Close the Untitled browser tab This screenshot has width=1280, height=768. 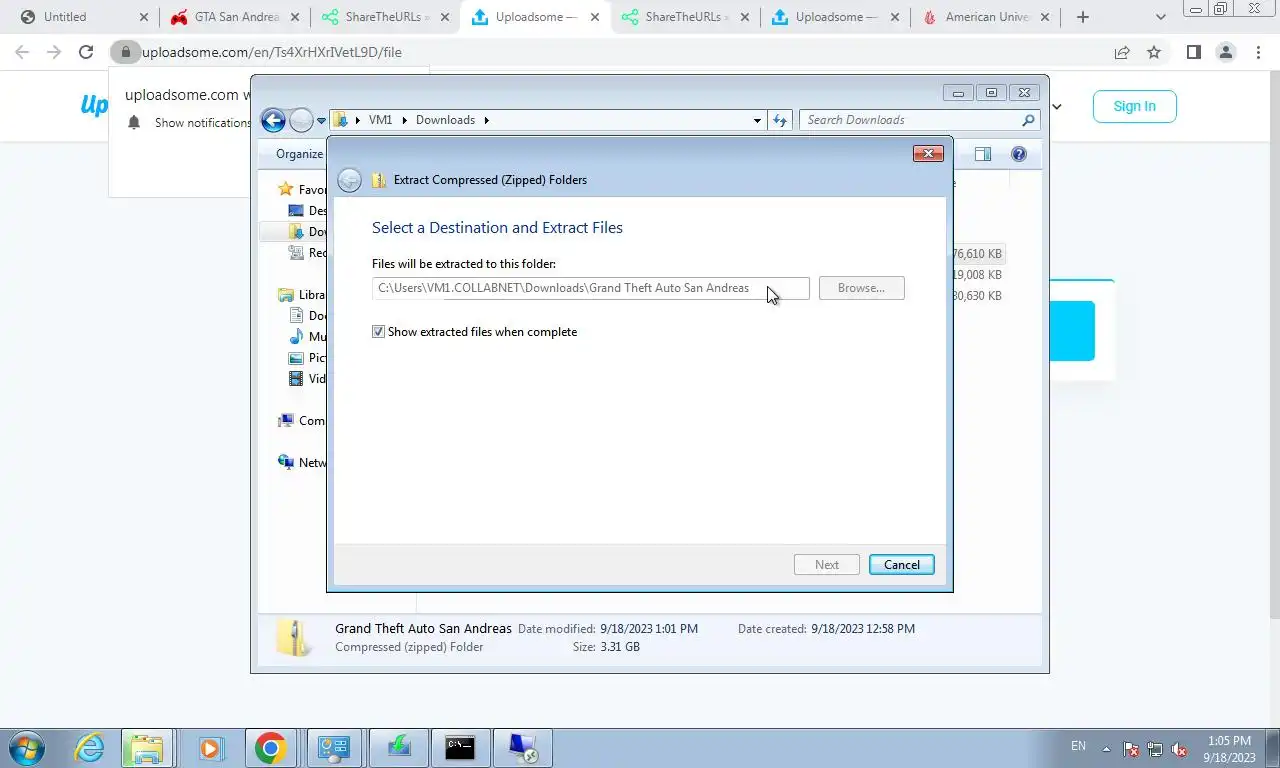click(143, 17)
